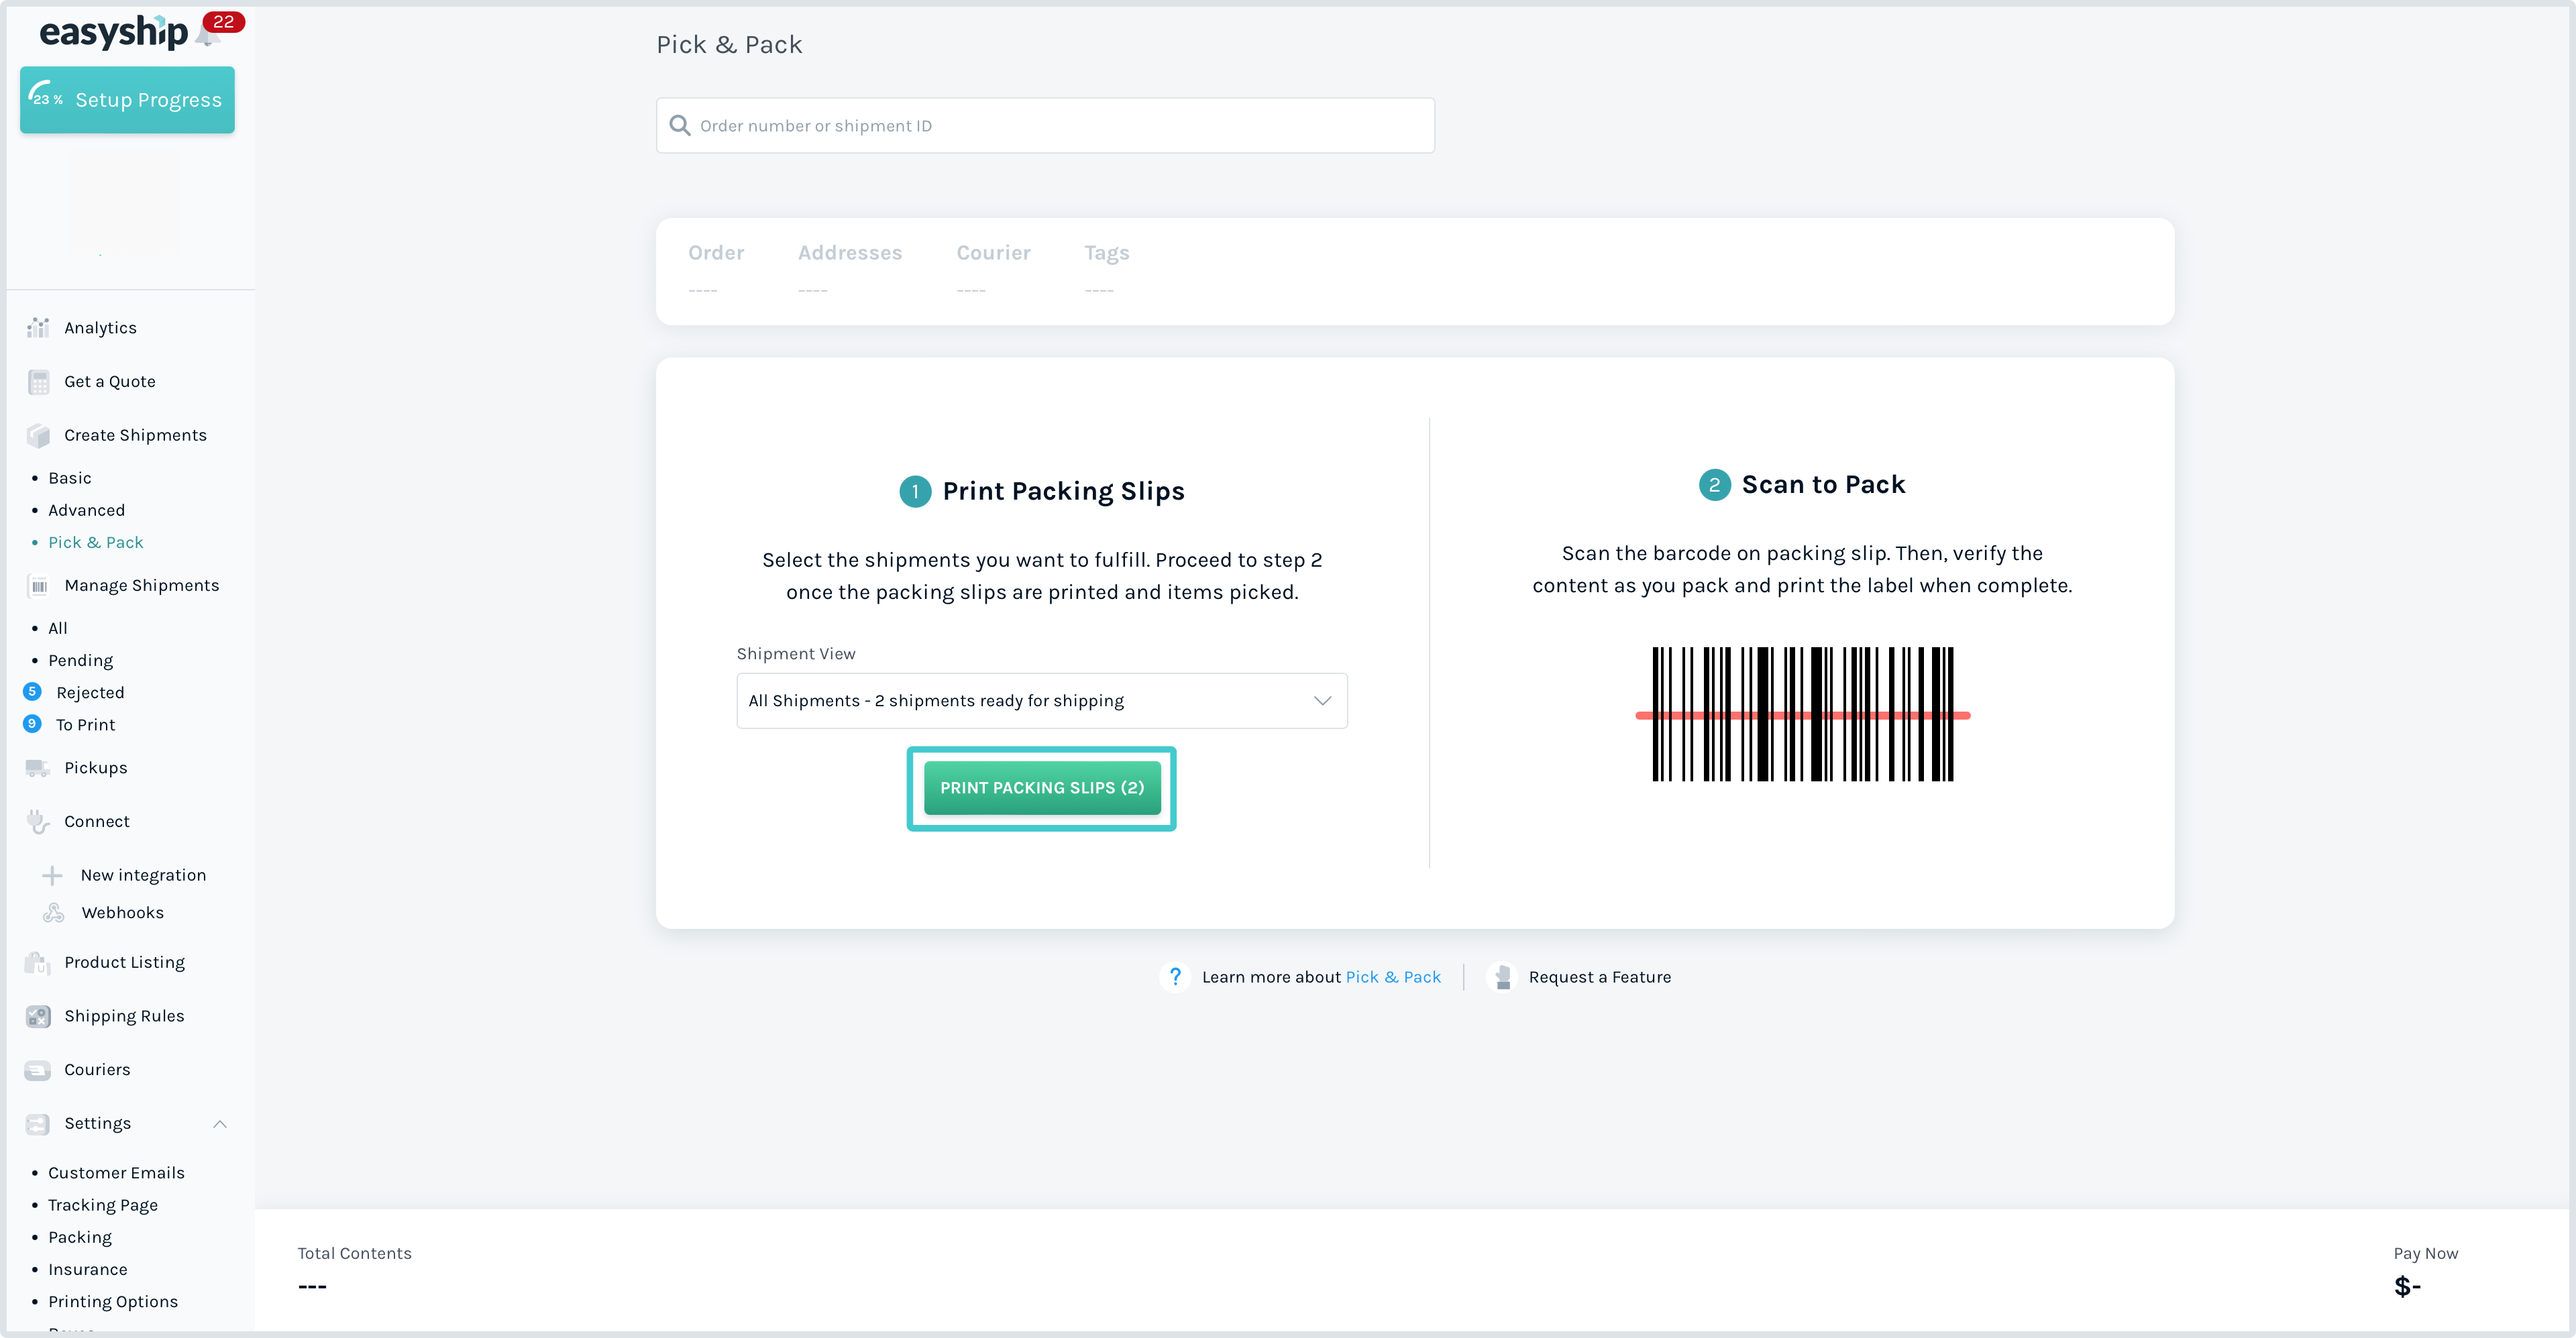The image size is (2576, 1338).
Task: Click the Order column header
Action: pyautogui.click(x=716, y=253)
